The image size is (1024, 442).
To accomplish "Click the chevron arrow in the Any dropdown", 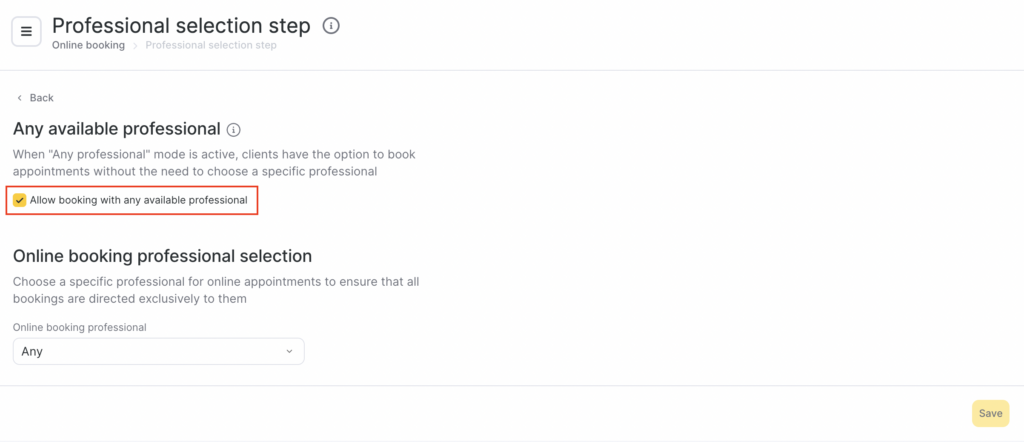I will pos(289,351).
